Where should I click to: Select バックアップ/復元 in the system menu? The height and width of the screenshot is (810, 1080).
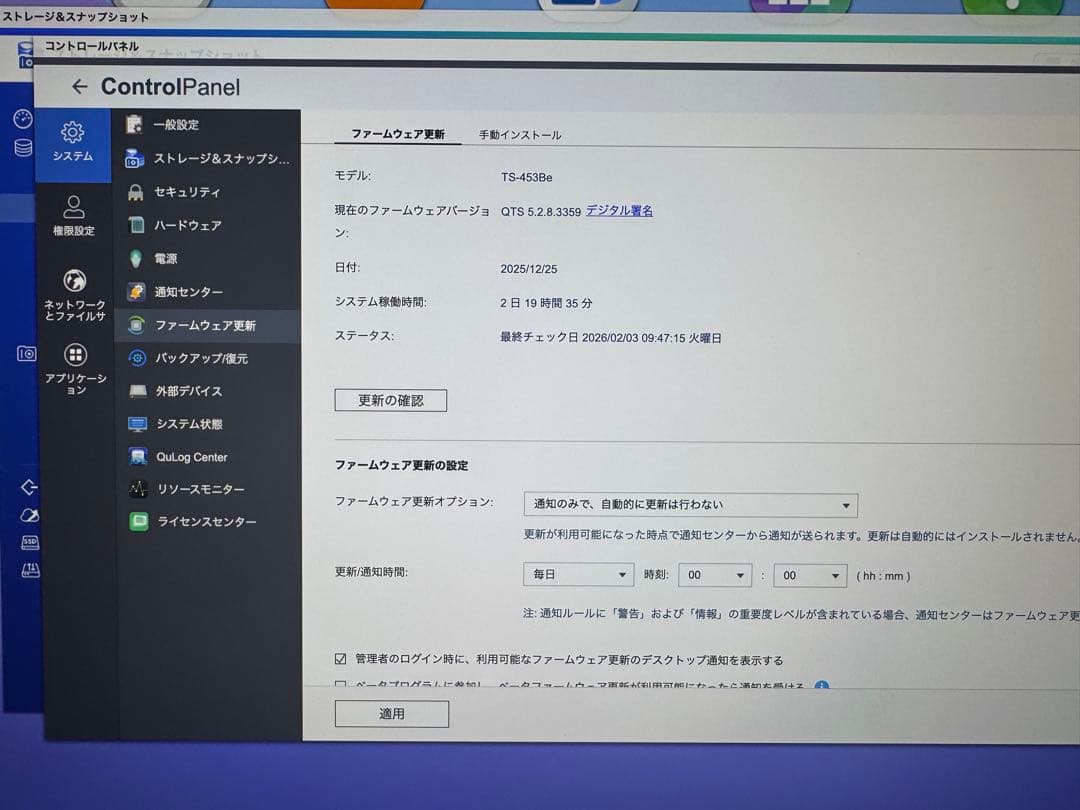point(202,358)
